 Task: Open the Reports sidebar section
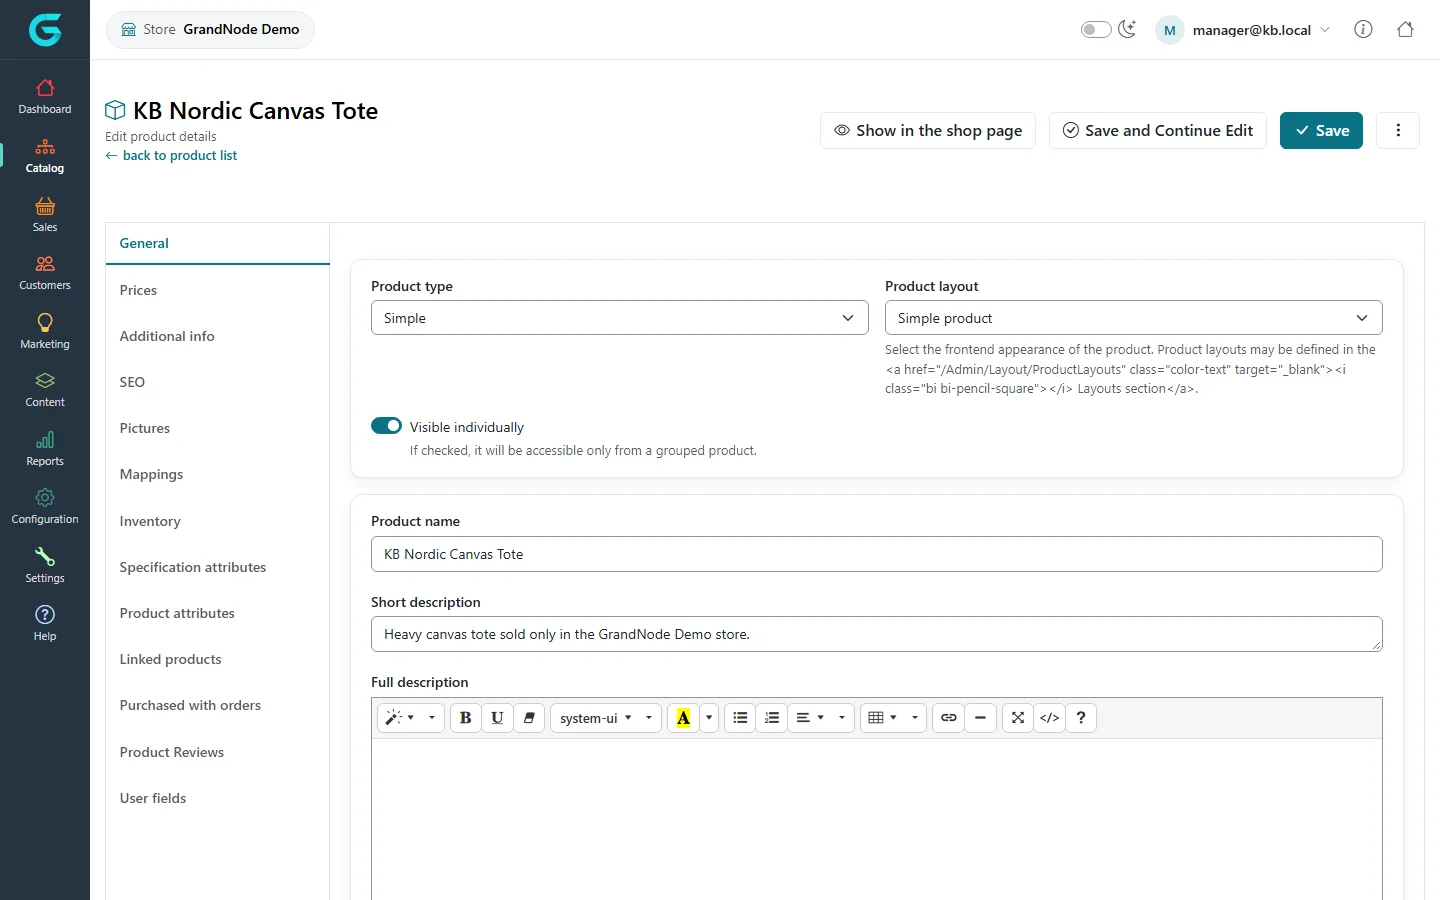[45, 449]
